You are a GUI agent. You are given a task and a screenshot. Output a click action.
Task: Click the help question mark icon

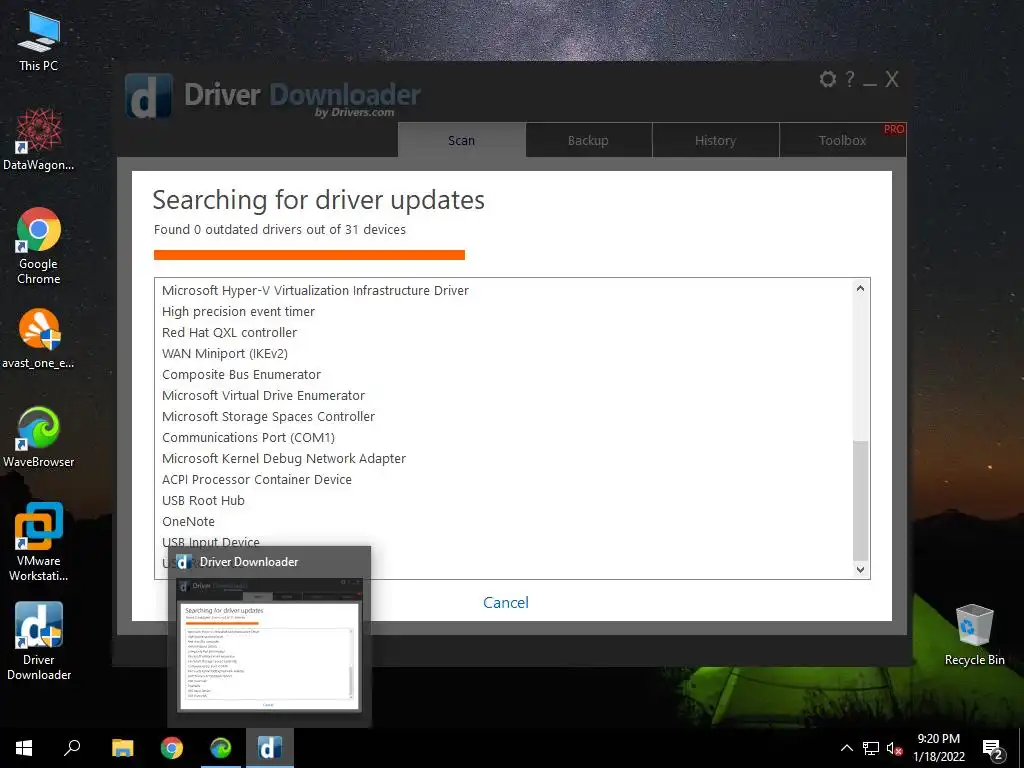coord(850,80)
